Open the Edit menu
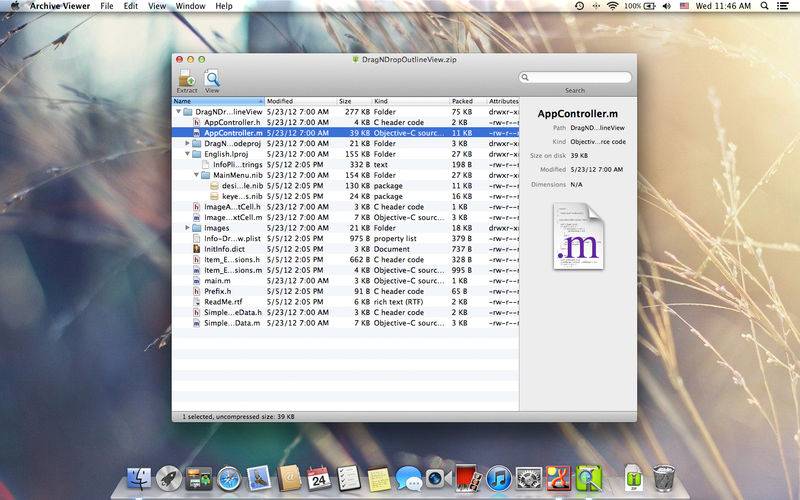 [x=131, y=6]
